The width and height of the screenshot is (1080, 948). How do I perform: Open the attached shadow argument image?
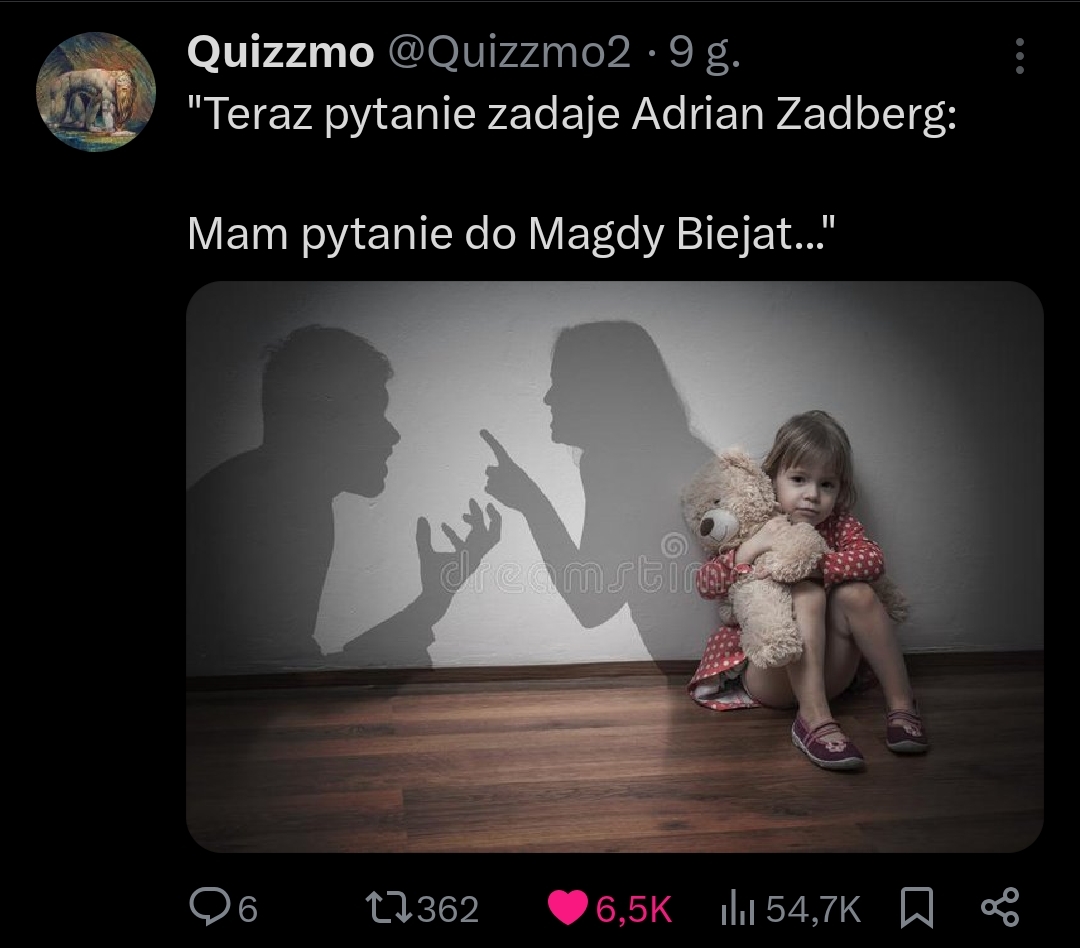click(x=615, y=566)
